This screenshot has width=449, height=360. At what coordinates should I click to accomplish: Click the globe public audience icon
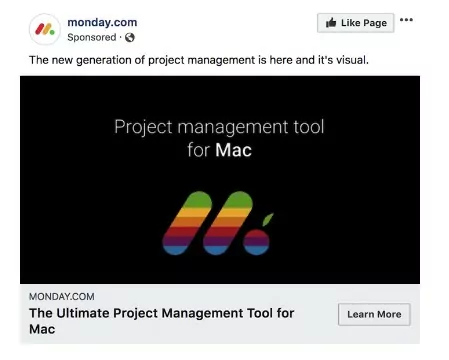click(130, 38)
